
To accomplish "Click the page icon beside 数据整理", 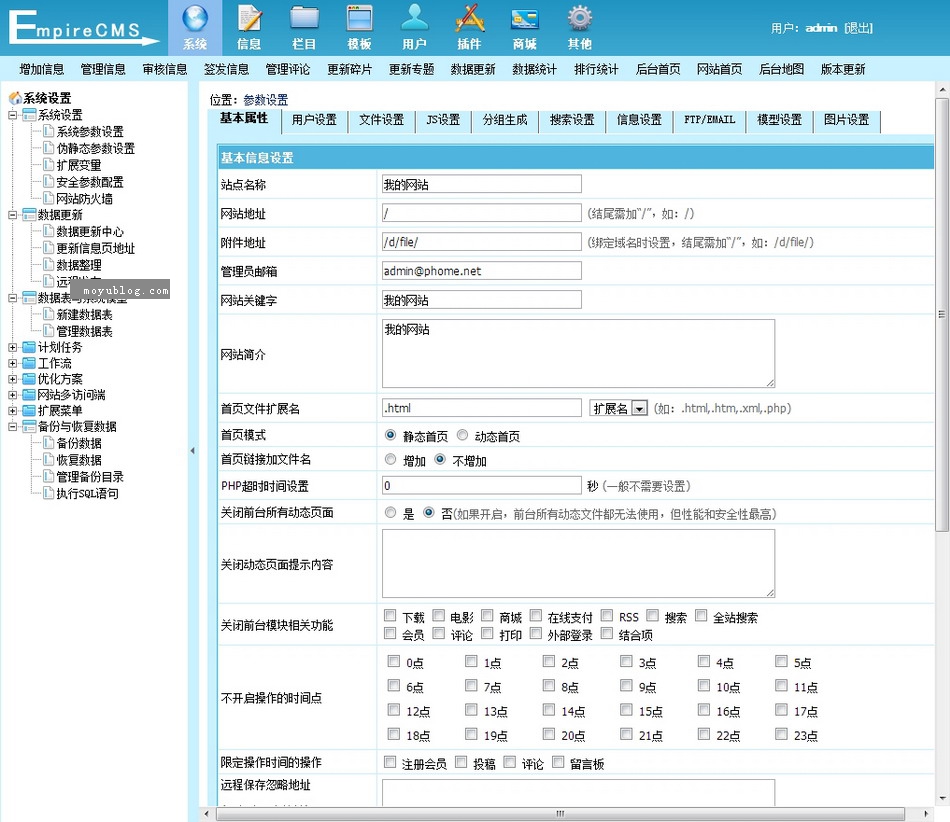I will (x=48, y=264).
